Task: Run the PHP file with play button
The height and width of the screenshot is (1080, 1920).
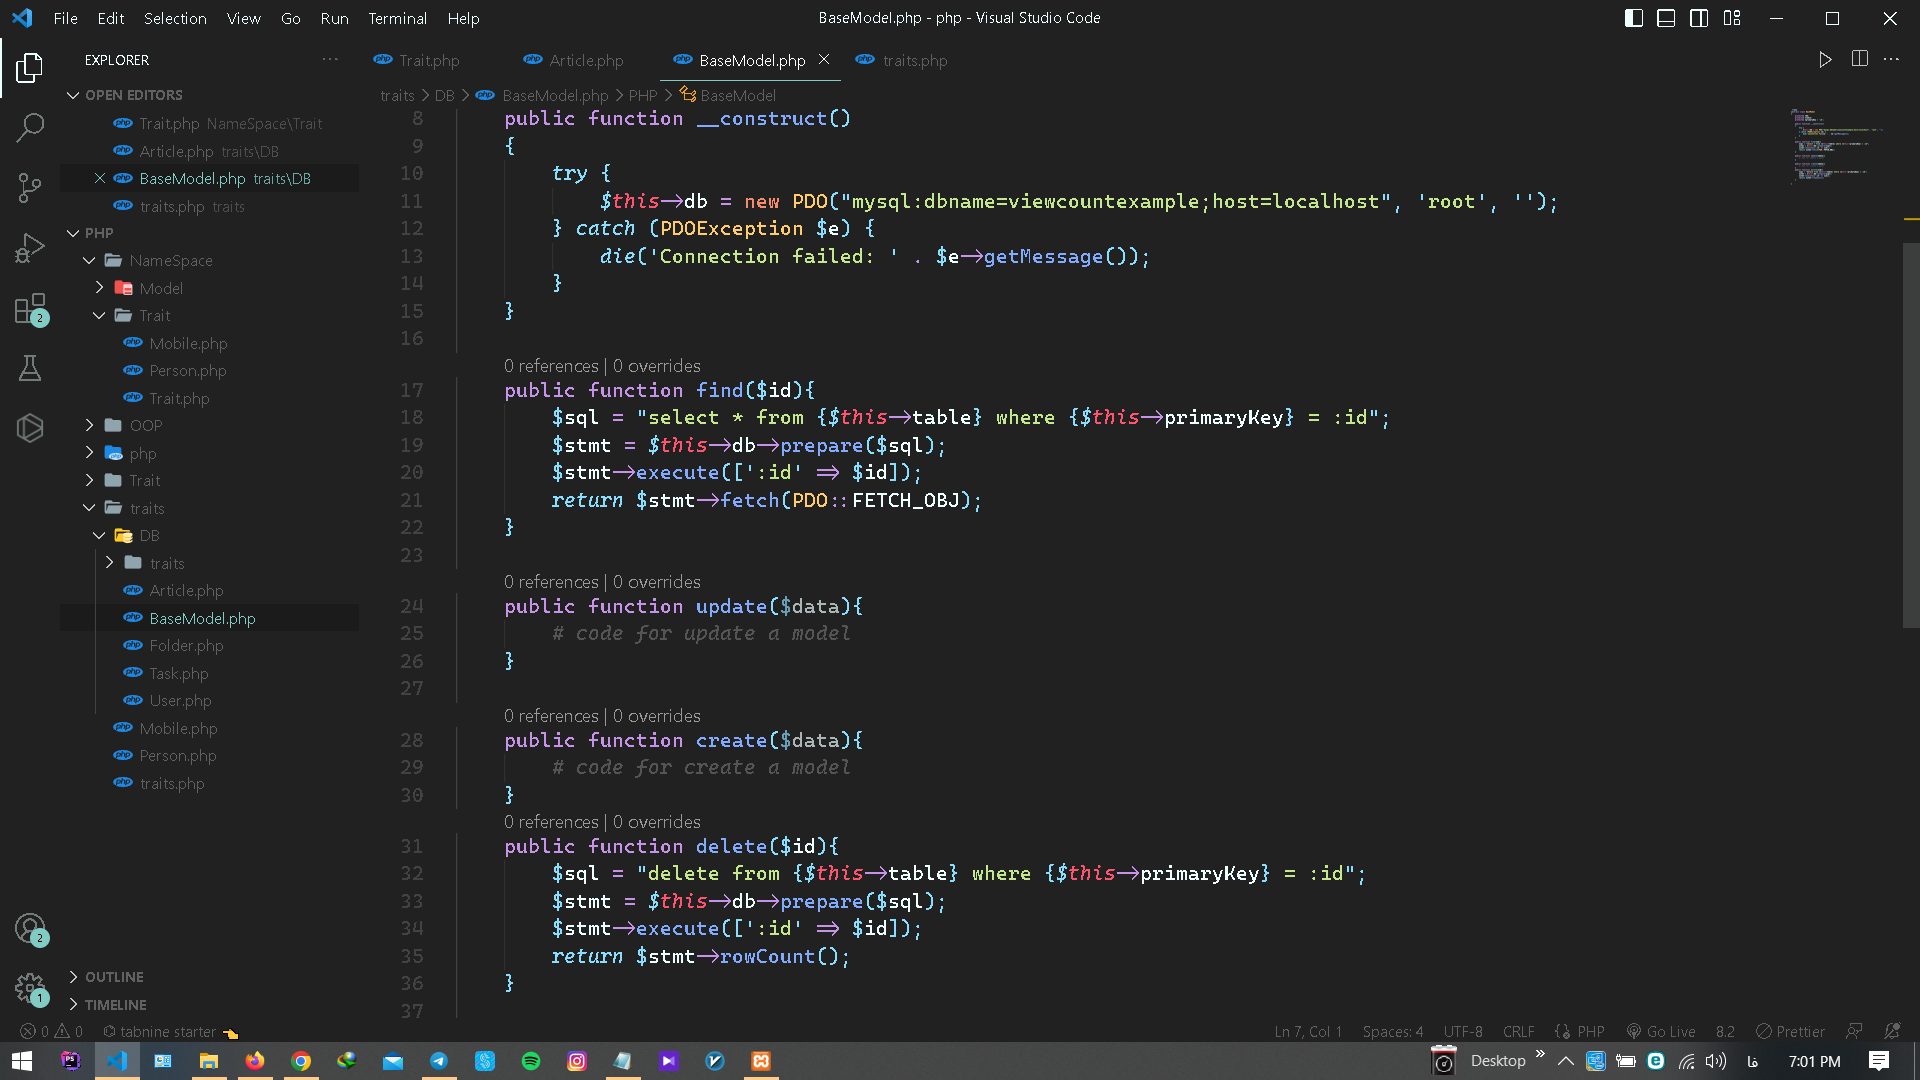Action: click(1825, 60)
